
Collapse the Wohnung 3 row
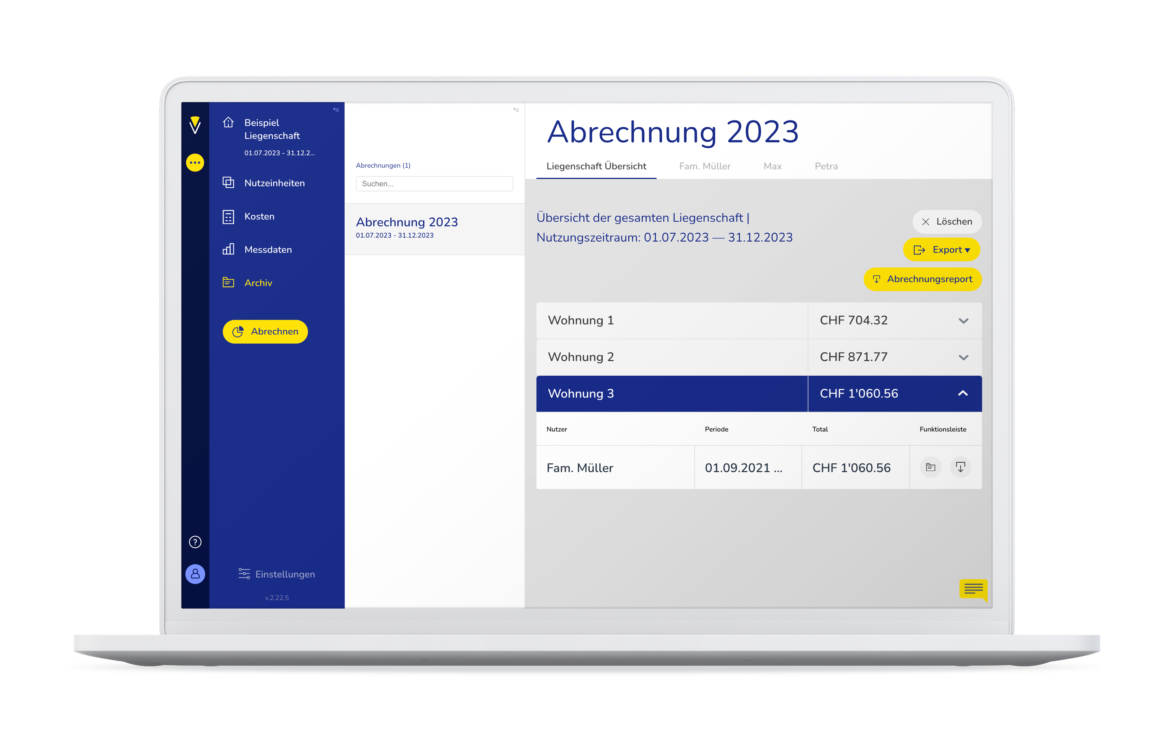(x=963, y=394)
